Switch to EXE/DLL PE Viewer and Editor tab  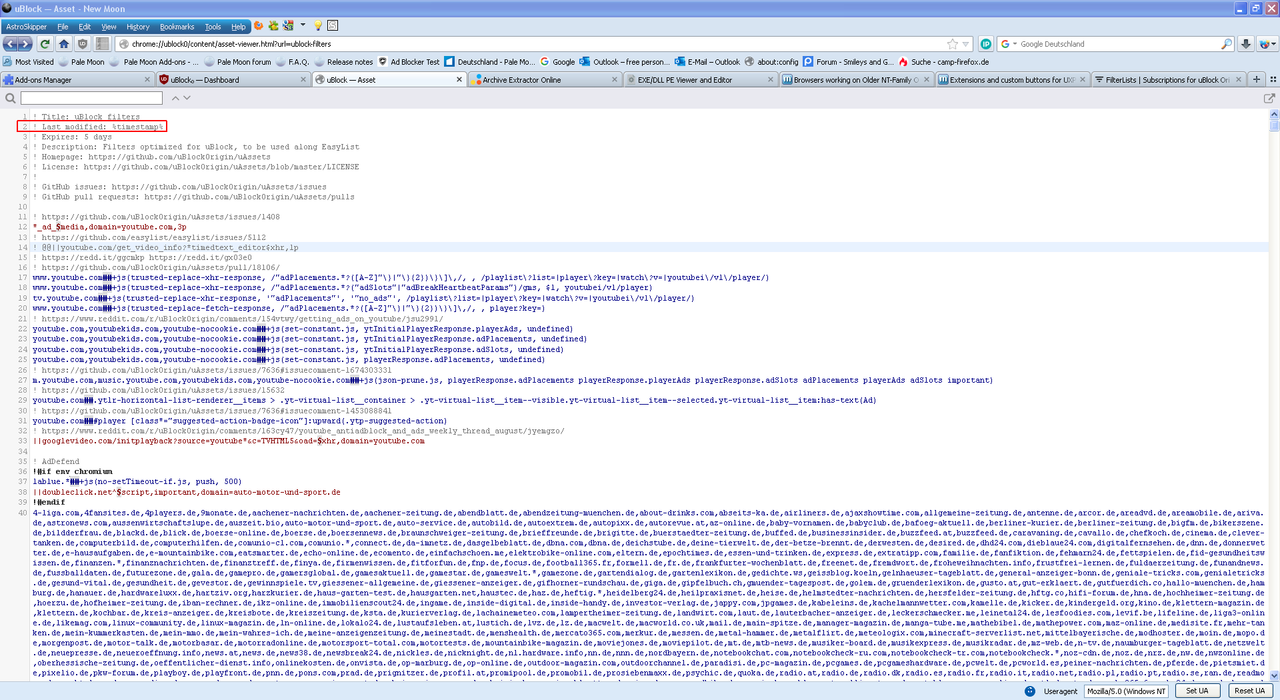point(701,80)
